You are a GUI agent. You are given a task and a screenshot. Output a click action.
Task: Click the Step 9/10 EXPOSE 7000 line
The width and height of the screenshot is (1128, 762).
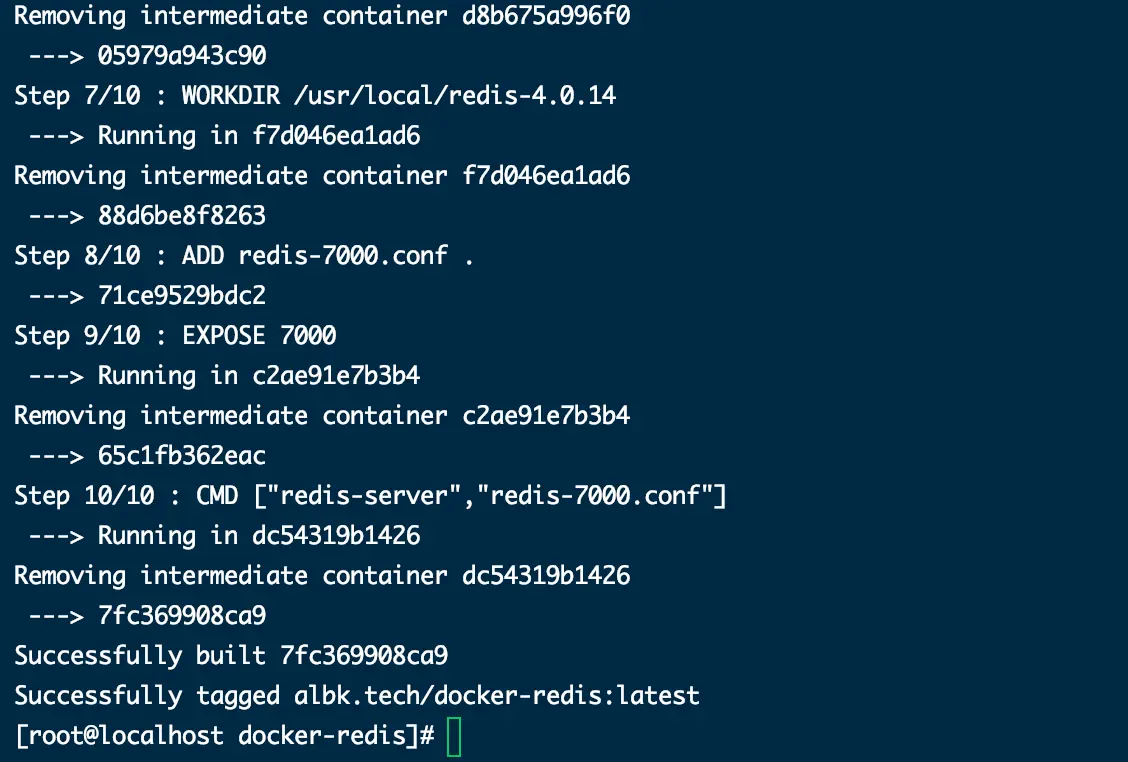176,335
